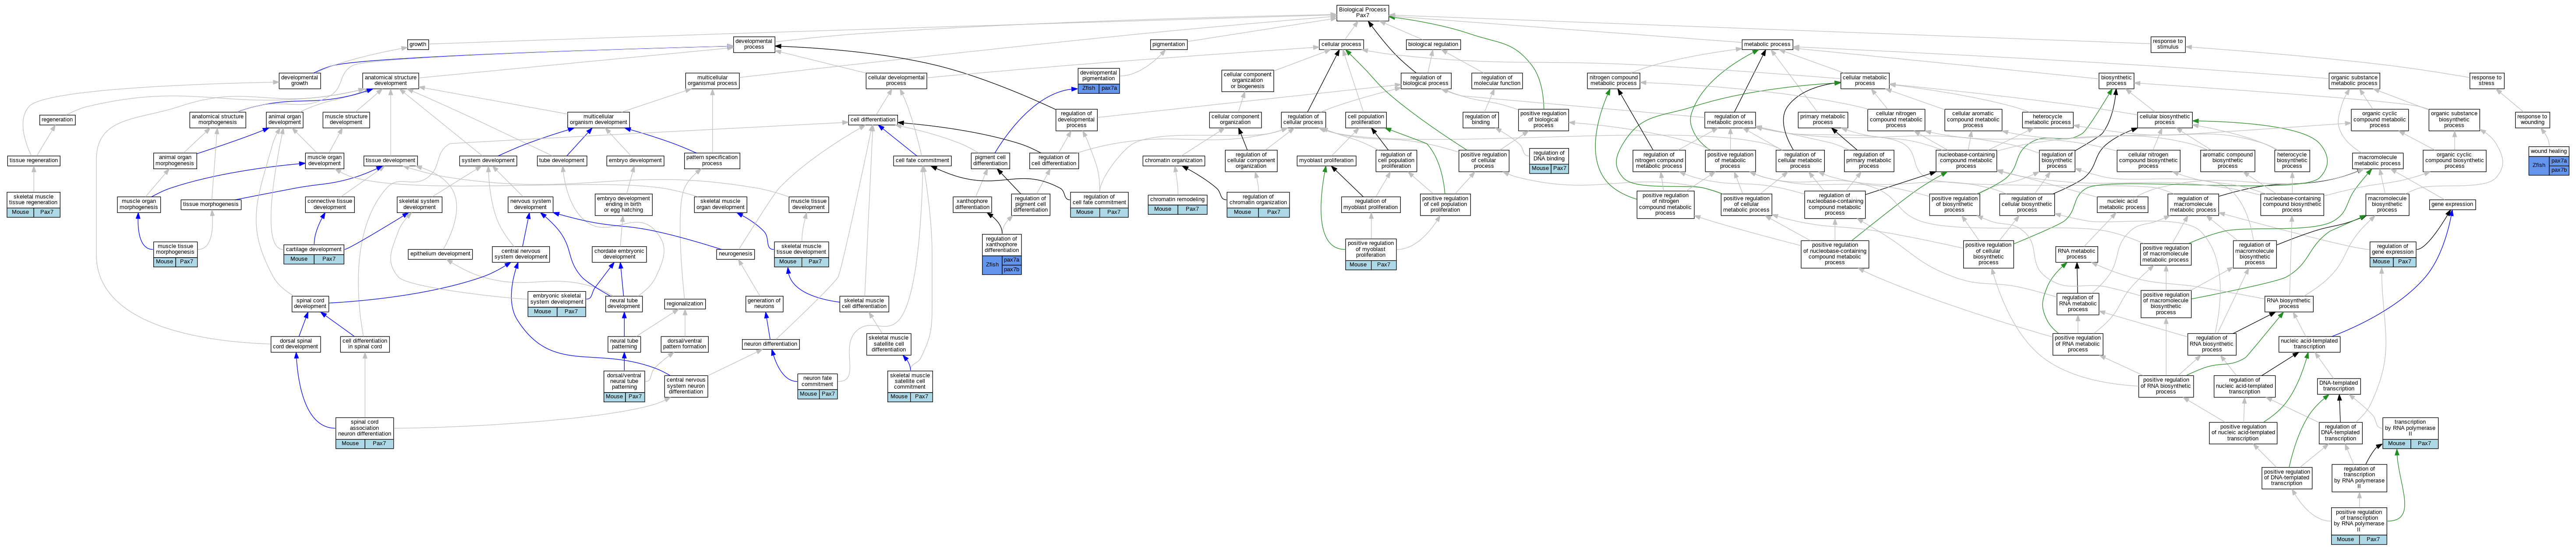
Task: Click "positive regulation of nitrogen compound metabolic process"
Action: tap(1665, 204)
